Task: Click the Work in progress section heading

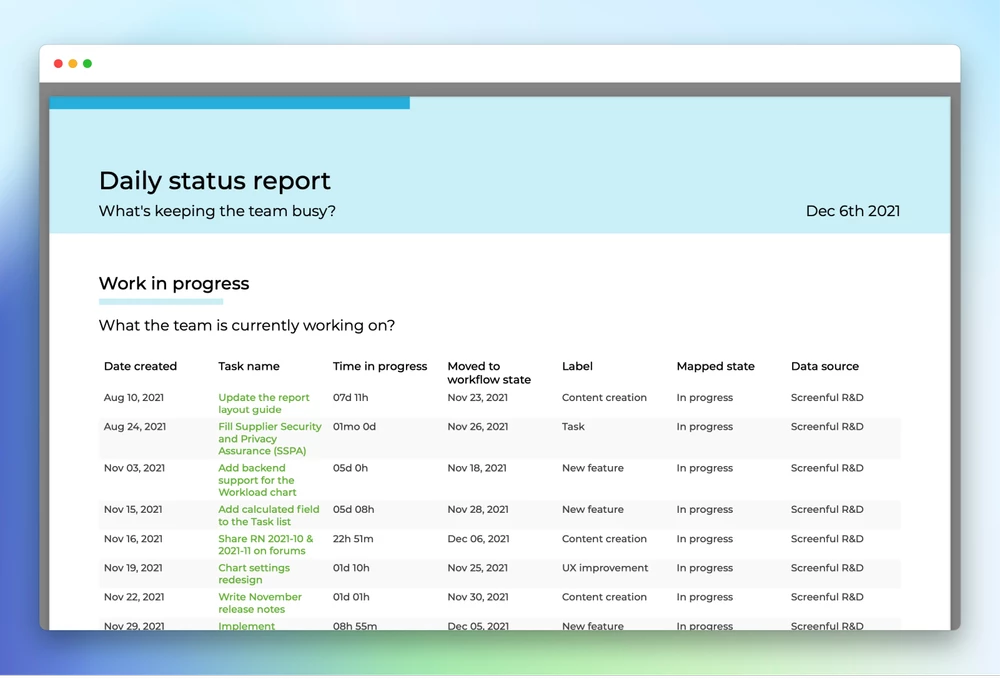Action: (x=174, y=283)
